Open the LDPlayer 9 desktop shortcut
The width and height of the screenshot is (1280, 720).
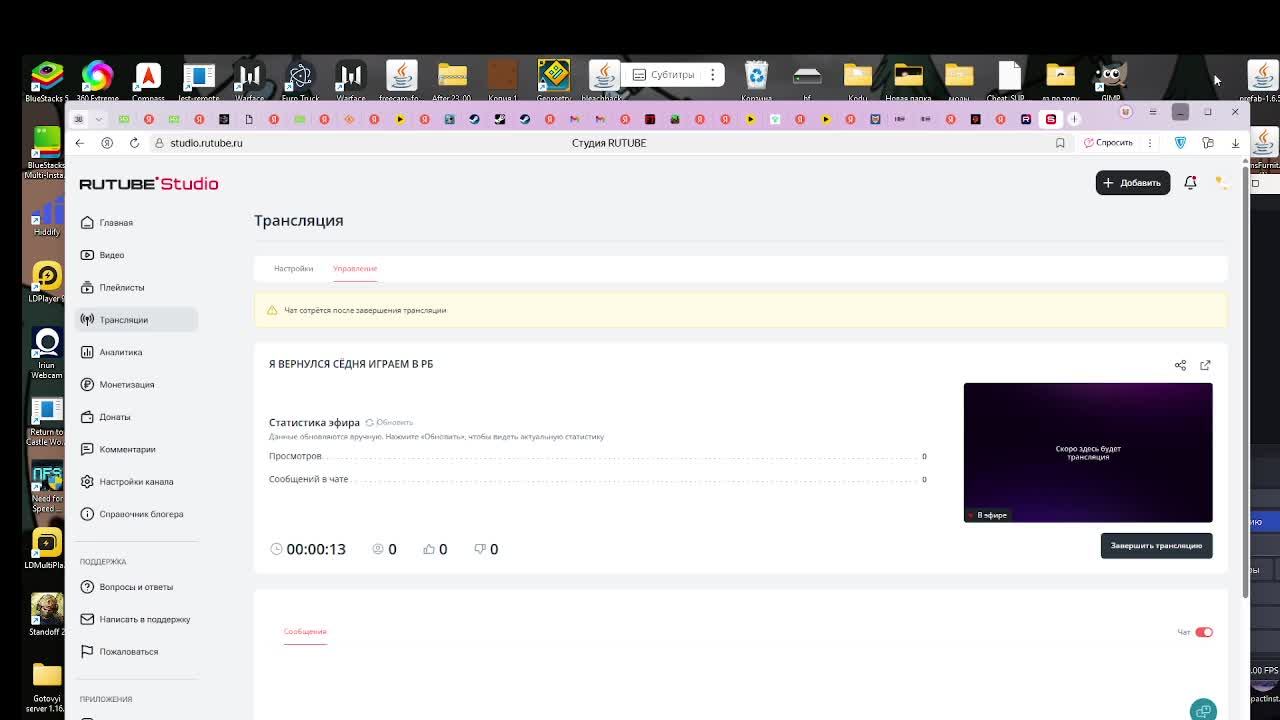point(46,282)
